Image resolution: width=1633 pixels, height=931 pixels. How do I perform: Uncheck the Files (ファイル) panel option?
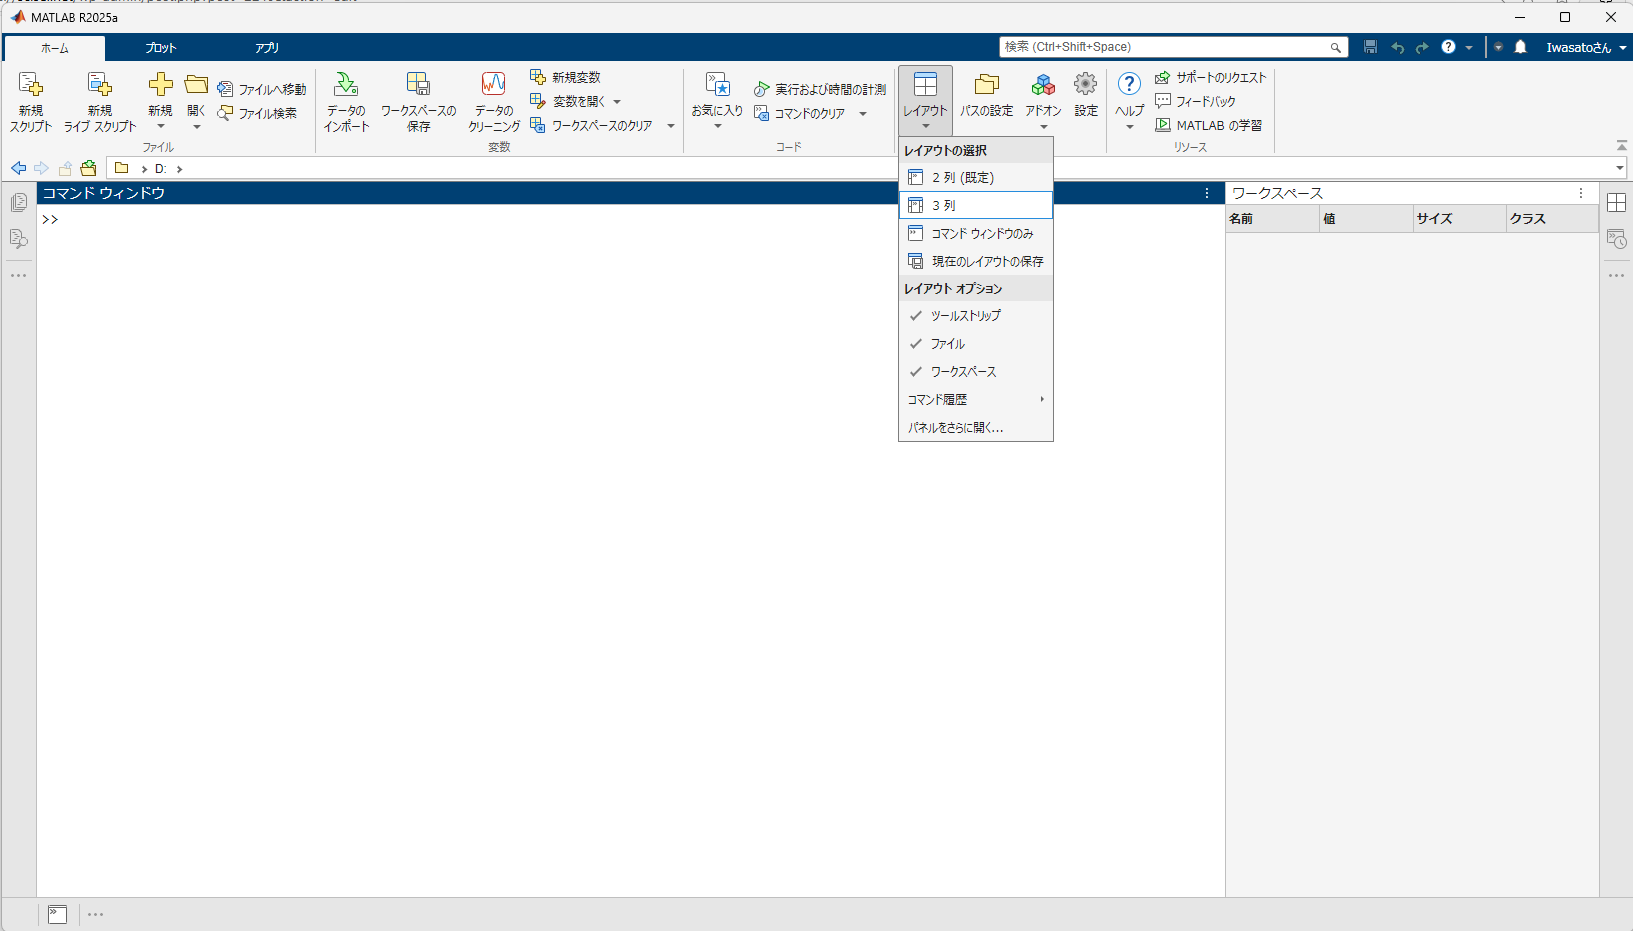[x=947, y=344]
